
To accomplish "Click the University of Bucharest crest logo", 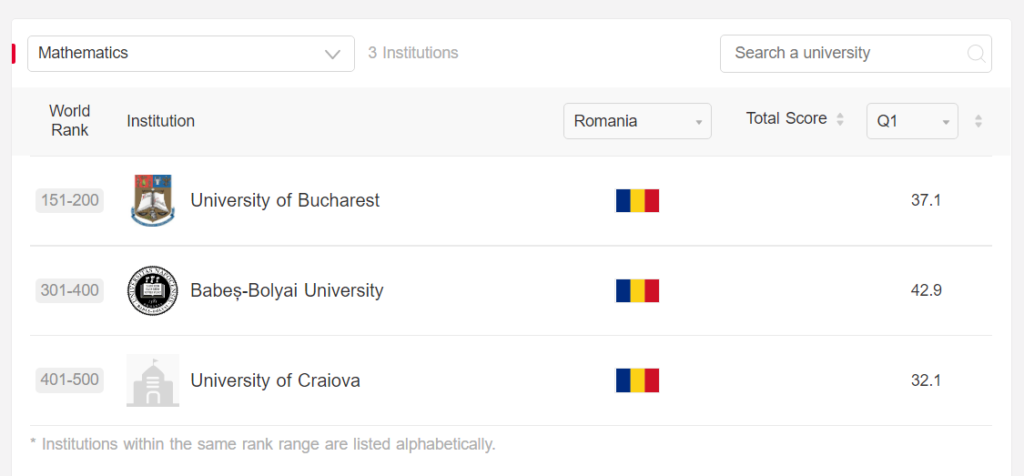I will click(x=153, y=200).
